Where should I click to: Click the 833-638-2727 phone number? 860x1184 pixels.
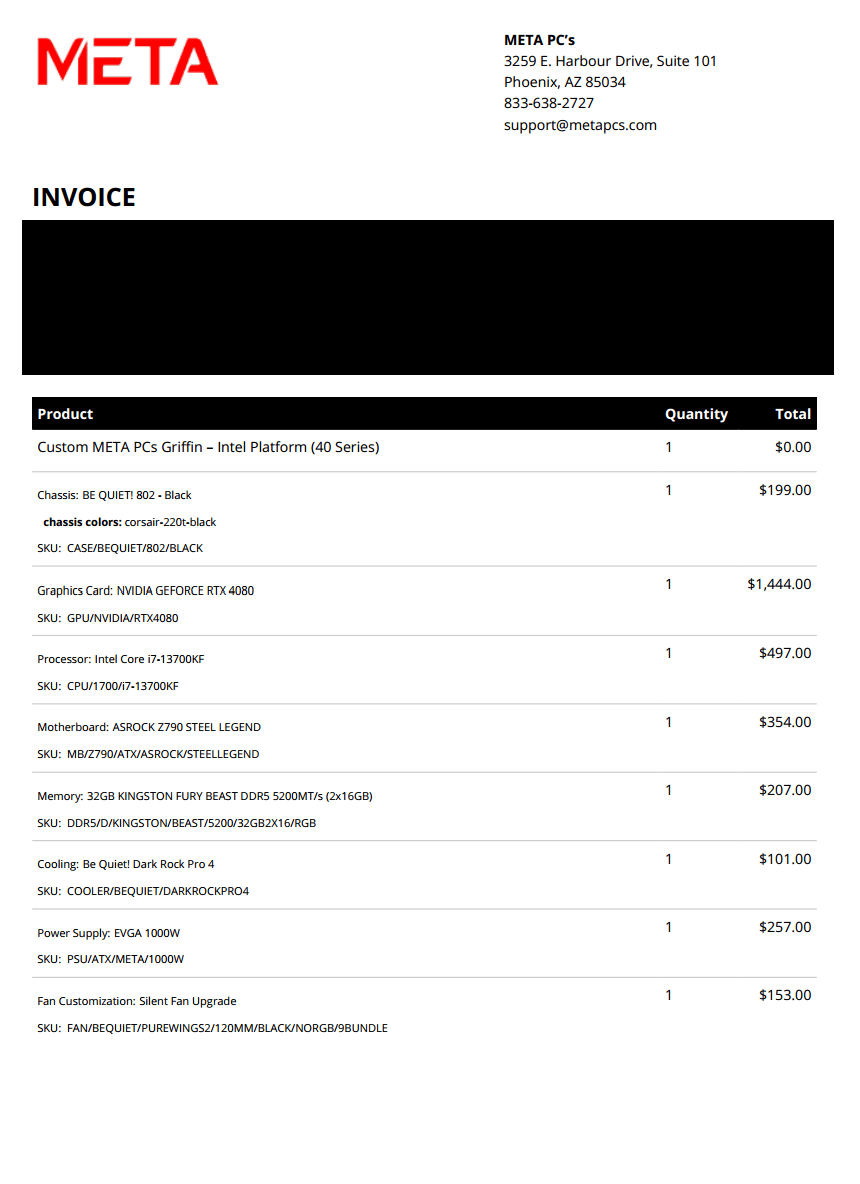(549, 103)
